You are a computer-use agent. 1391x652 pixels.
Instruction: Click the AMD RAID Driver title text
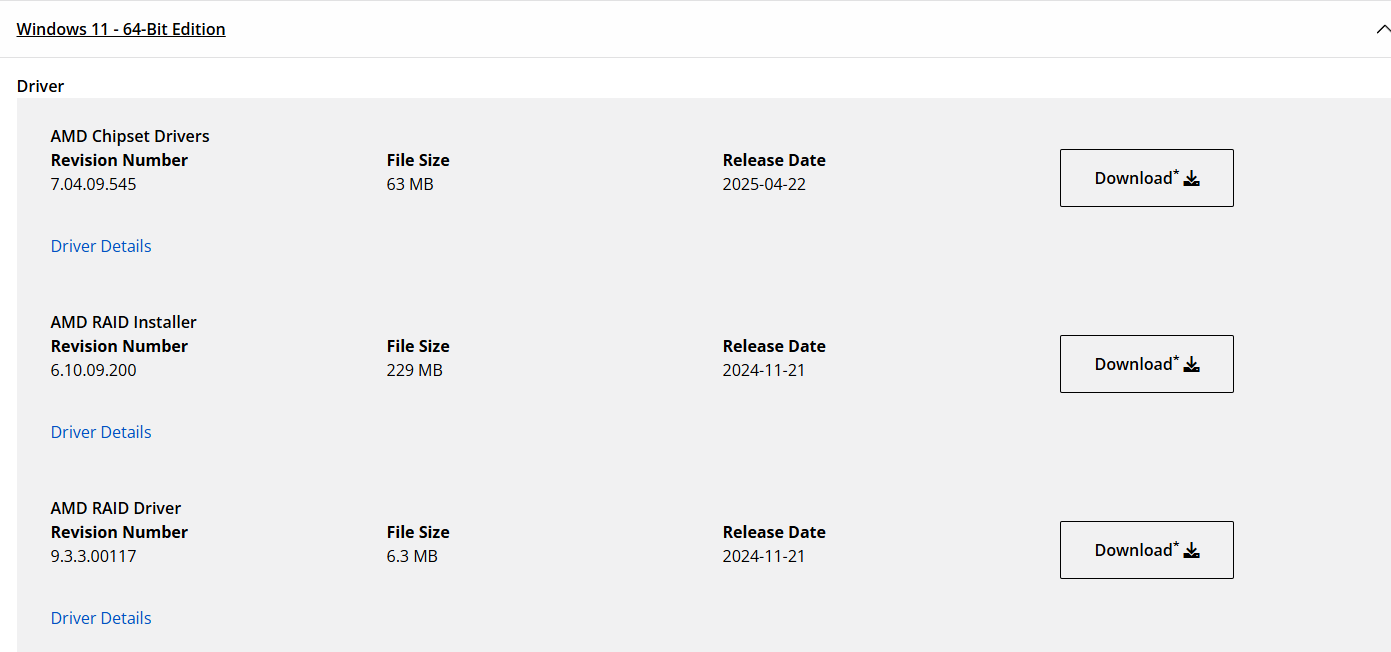click(x=116, y=508)
